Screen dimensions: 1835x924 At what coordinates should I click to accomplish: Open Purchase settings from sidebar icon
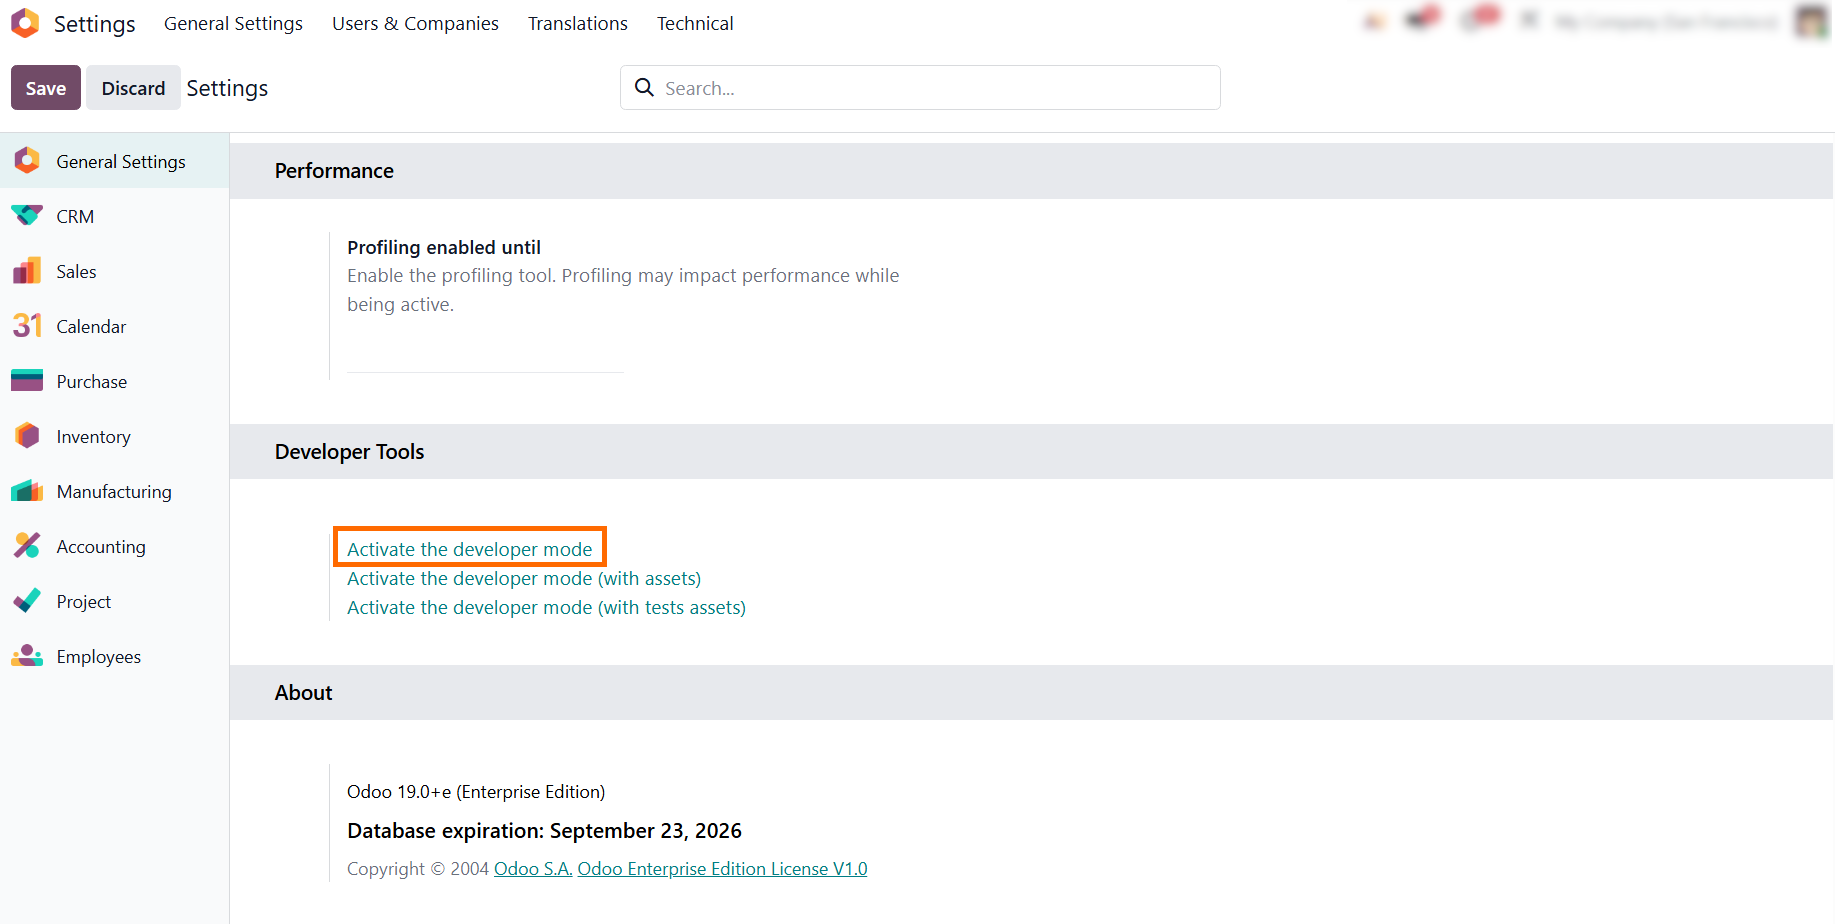coord(27,381)
